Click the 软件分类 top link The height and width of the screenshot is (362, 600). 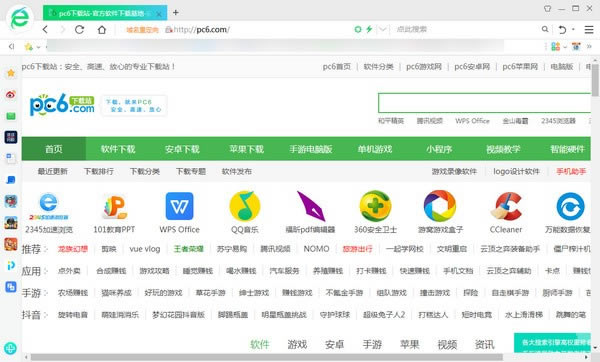(378, 67)
